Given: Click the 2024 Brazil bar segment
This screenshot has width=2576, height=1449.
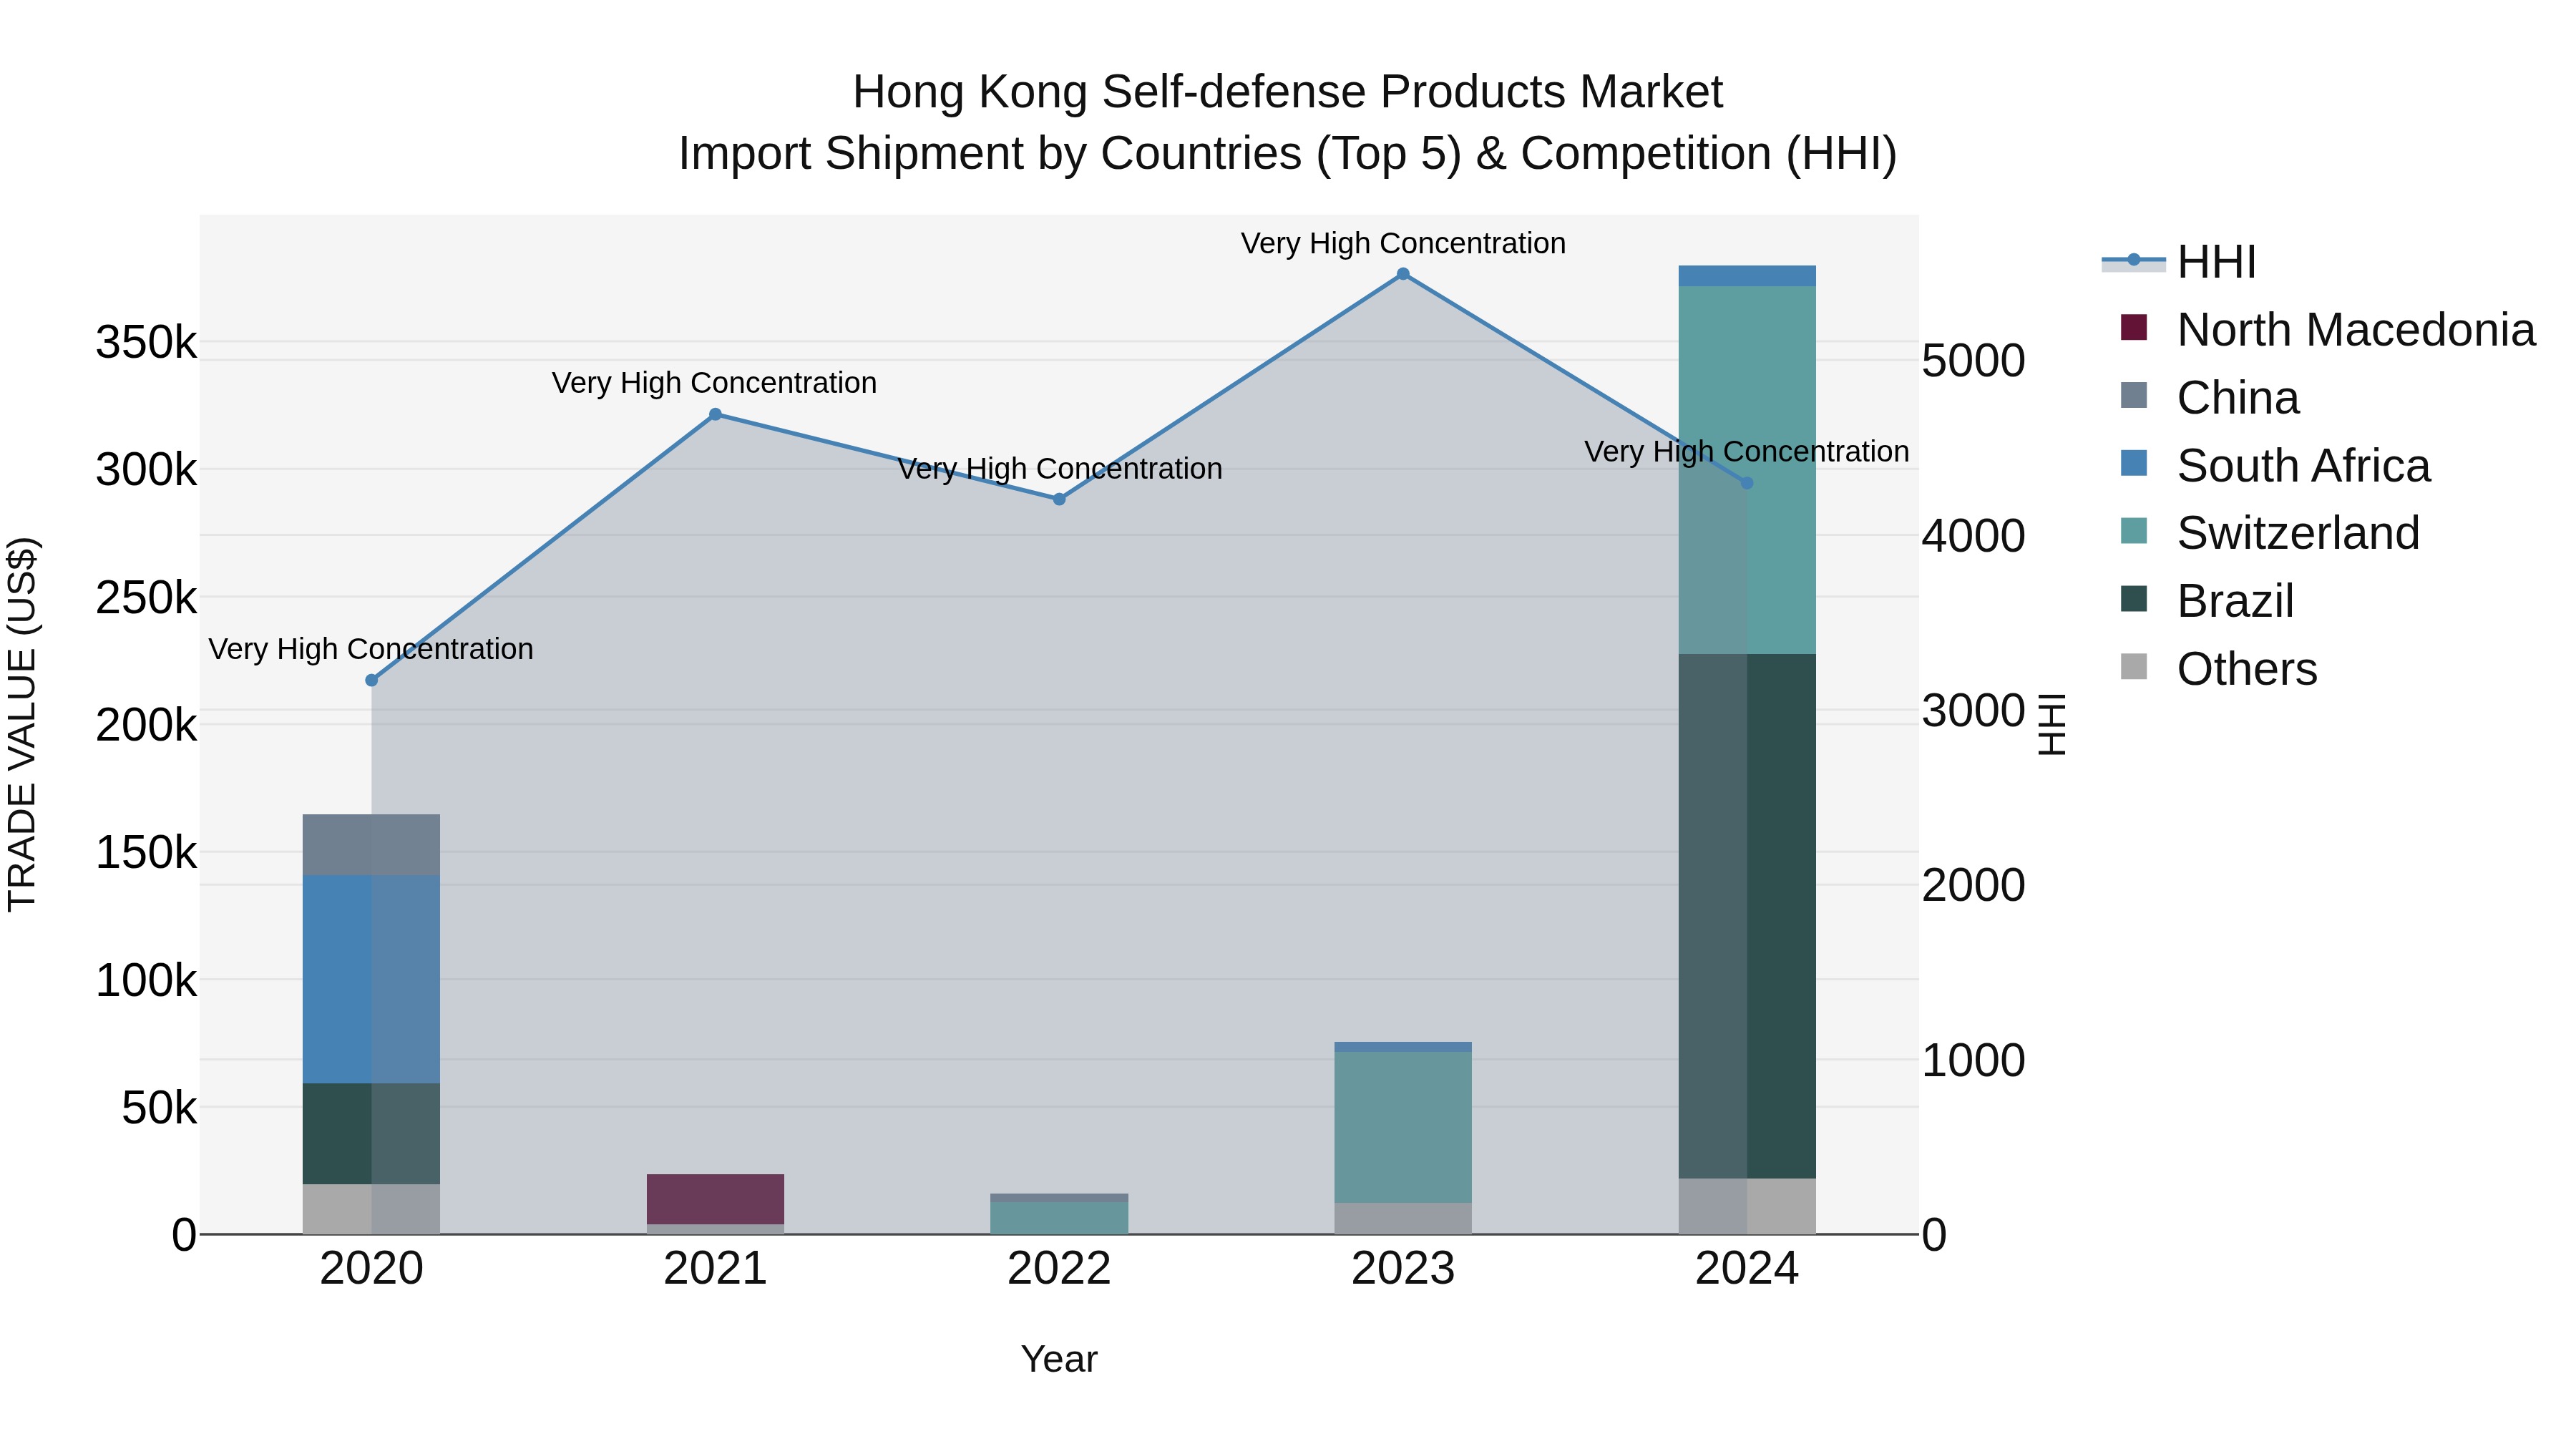Looking at the screenshot, I should click(1747, 916).
